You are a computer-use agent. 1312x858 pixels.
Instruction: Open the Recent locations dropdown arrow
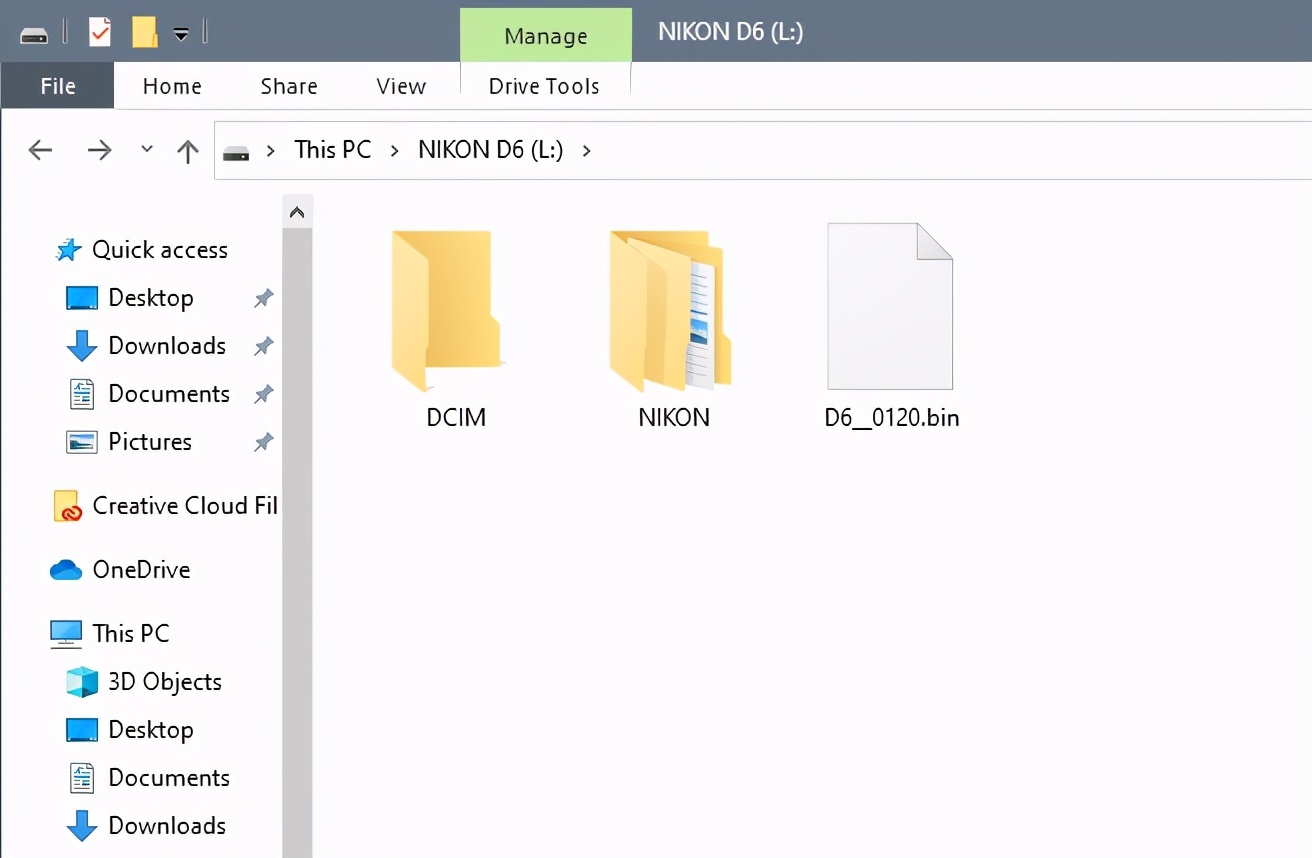click(147, 149)
